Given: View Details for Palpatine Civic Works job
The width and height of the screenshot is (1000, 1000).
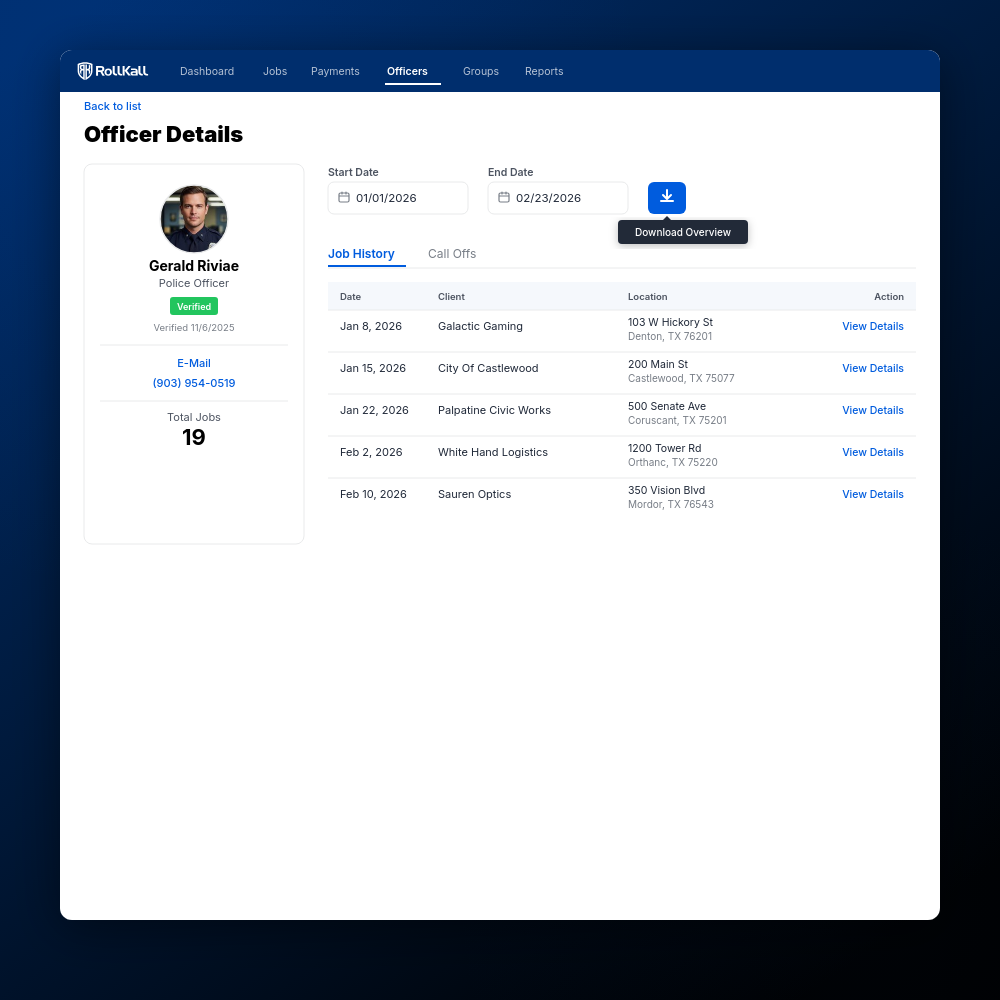Looking at the screenshot, I should point(872,410).
